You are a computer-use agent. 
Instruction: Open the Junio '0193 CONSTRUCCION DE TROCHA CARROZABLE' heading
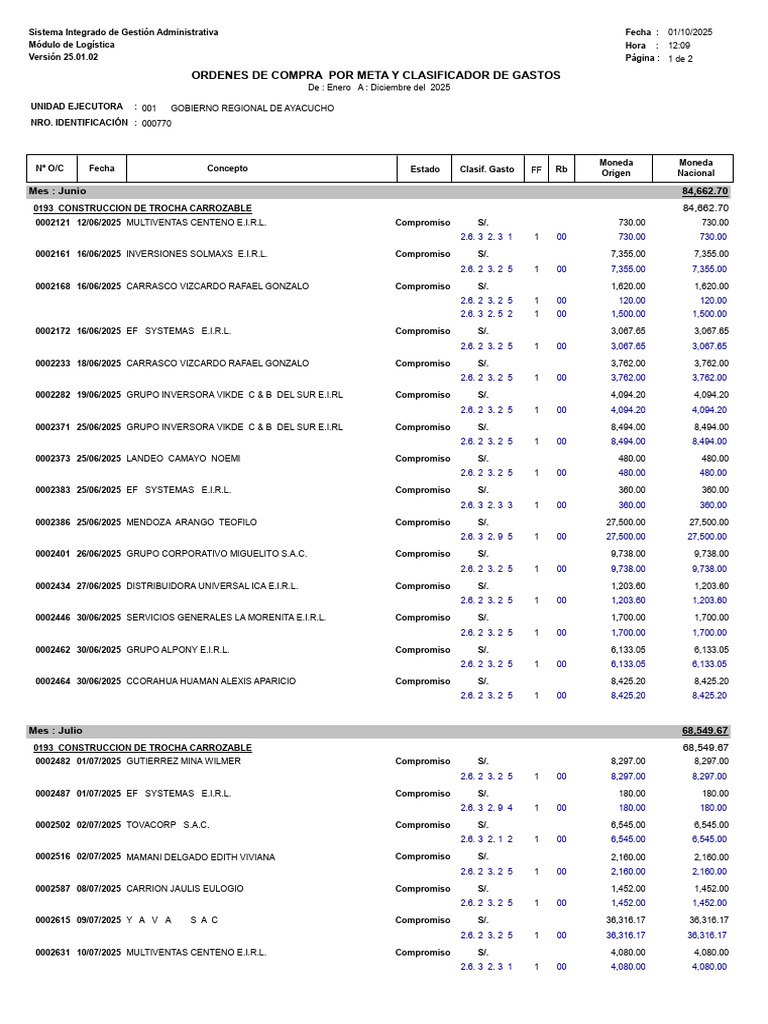pos(142,208)
